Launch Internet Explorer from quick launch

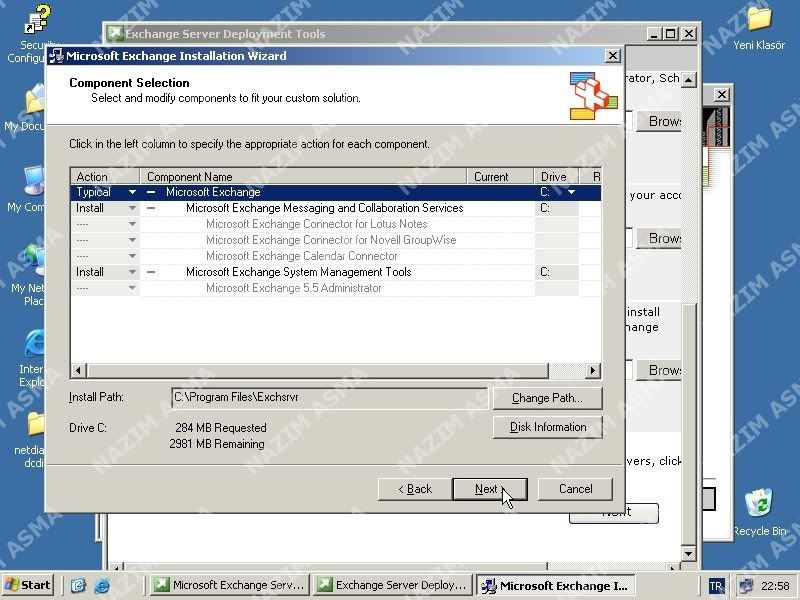click(102, 585)
